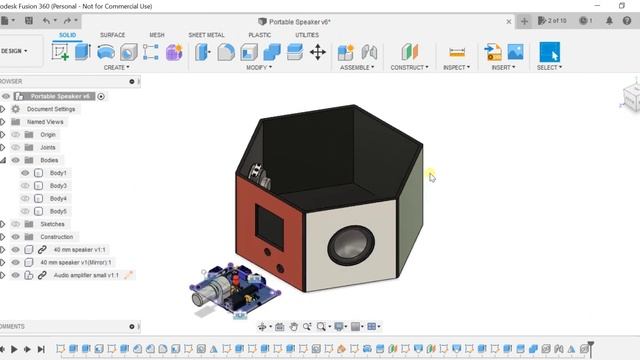Select the Move/Copy arrows tool
This screenshot has width=640, height=360.
[x=318, y=52]
